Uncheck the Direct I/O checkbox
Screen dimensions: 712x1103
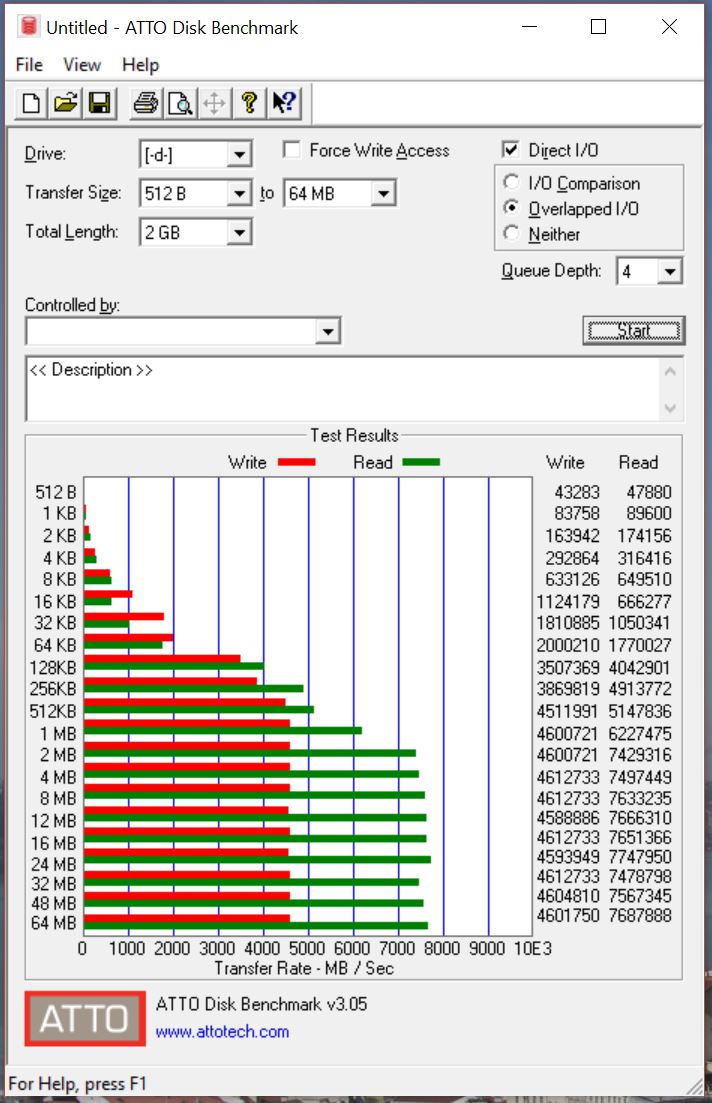pos(511,150)
